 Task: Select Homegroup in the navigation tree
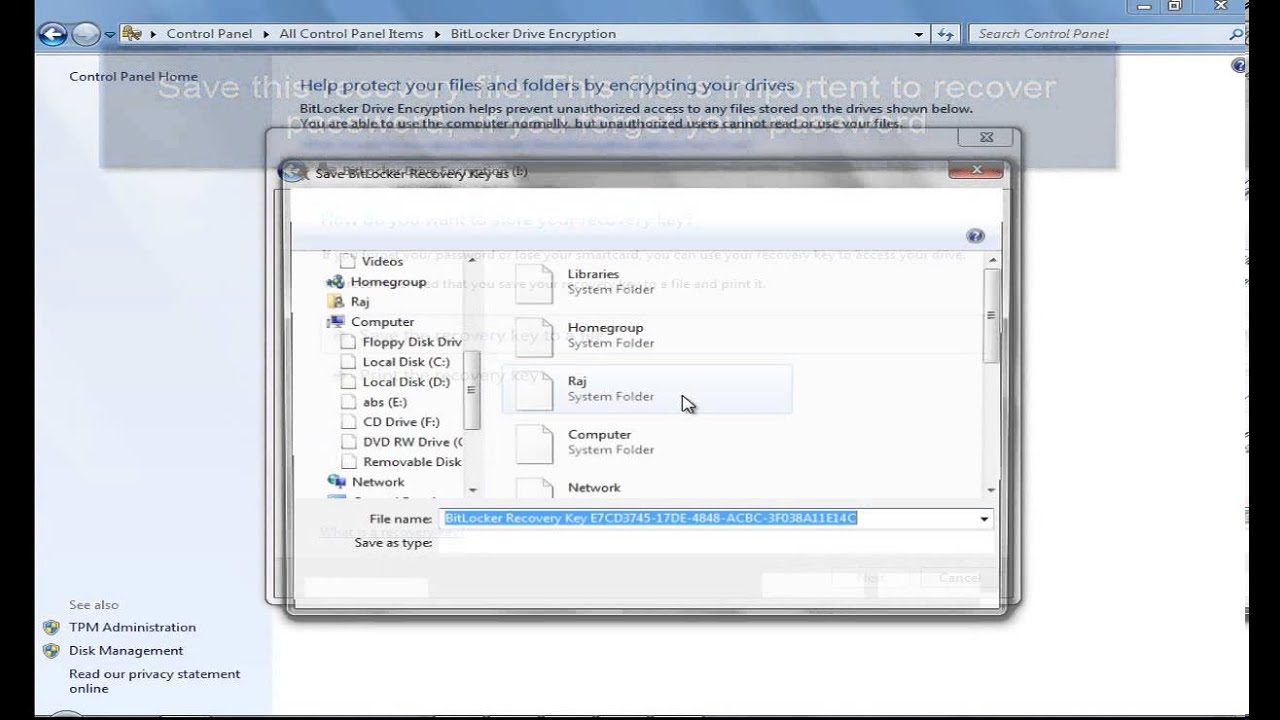pyautogui.click(x=388, y=282)
